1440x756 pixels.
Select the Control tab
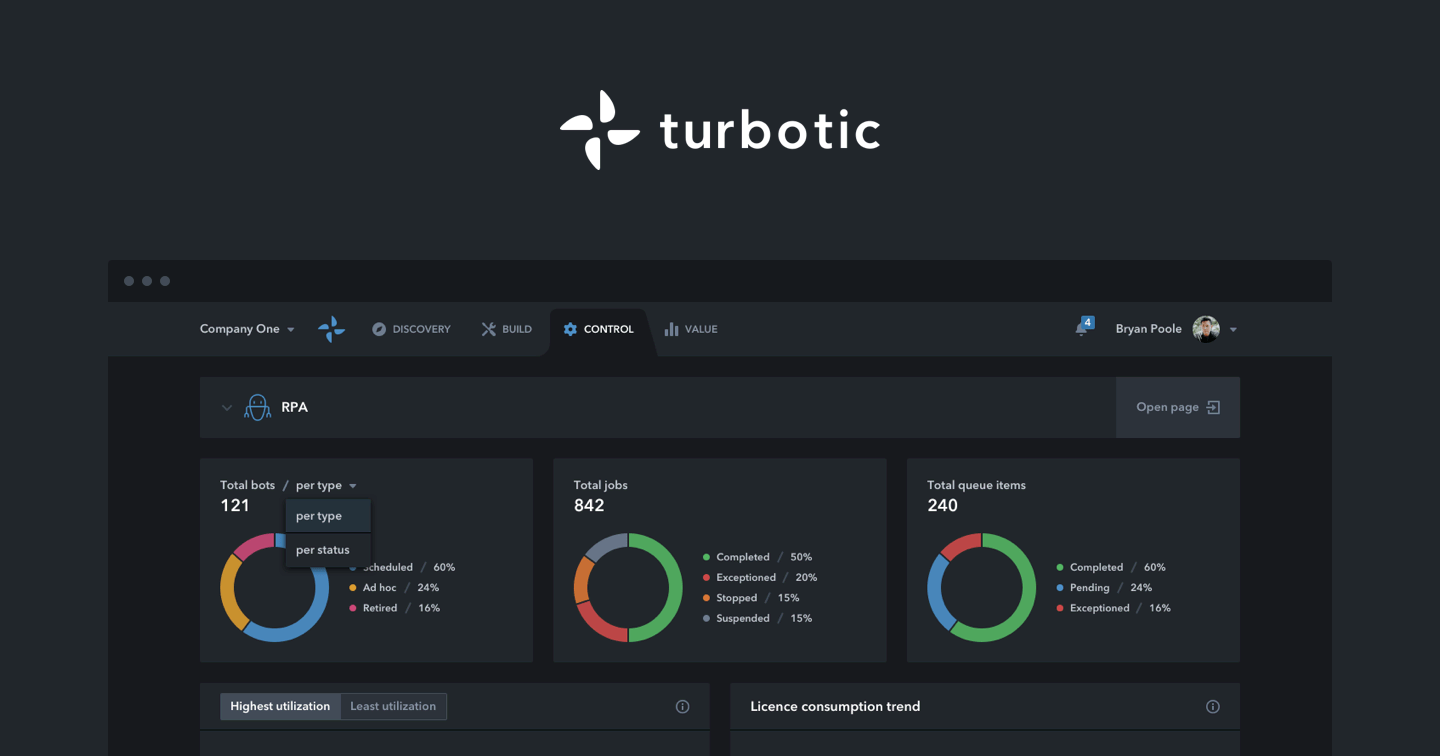598,329
